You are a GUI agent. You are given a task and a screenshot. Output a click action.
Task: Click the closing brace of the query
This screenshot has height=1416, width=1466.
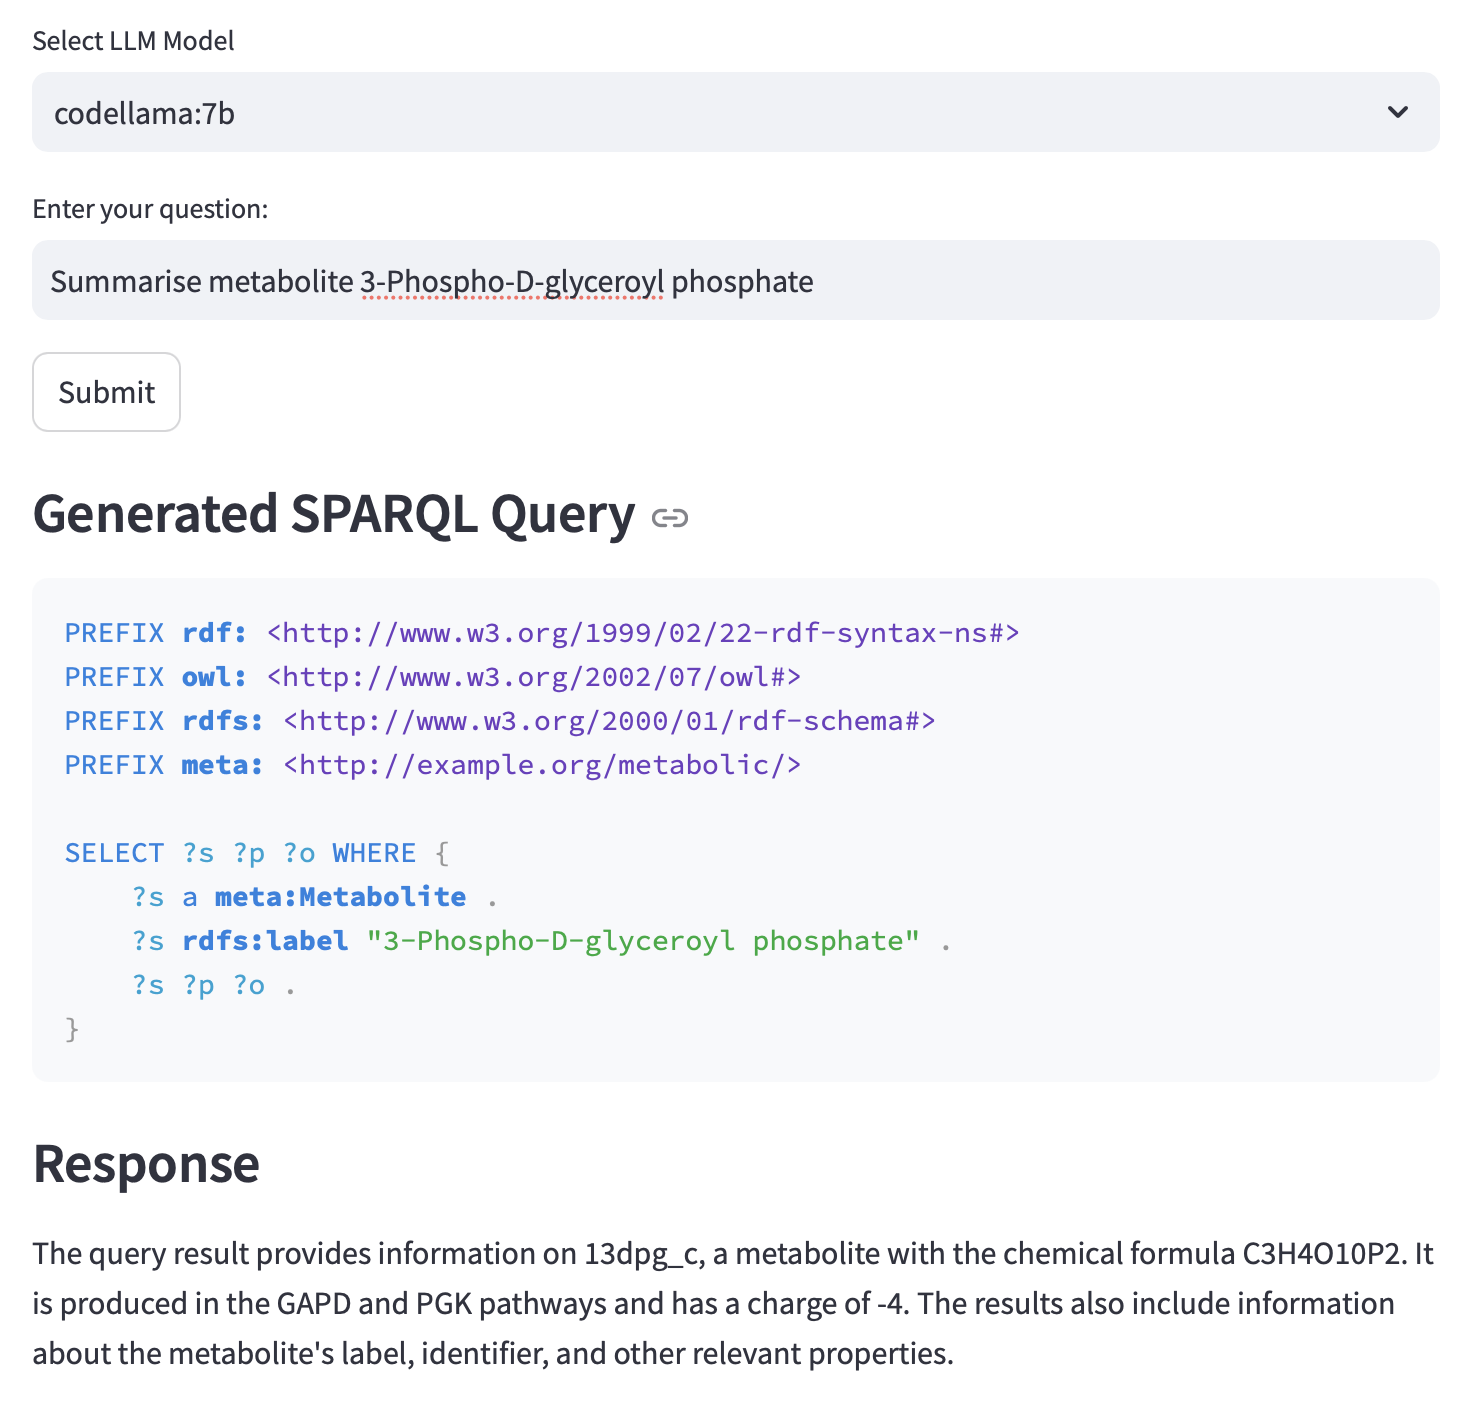[x=72, y=1029]
